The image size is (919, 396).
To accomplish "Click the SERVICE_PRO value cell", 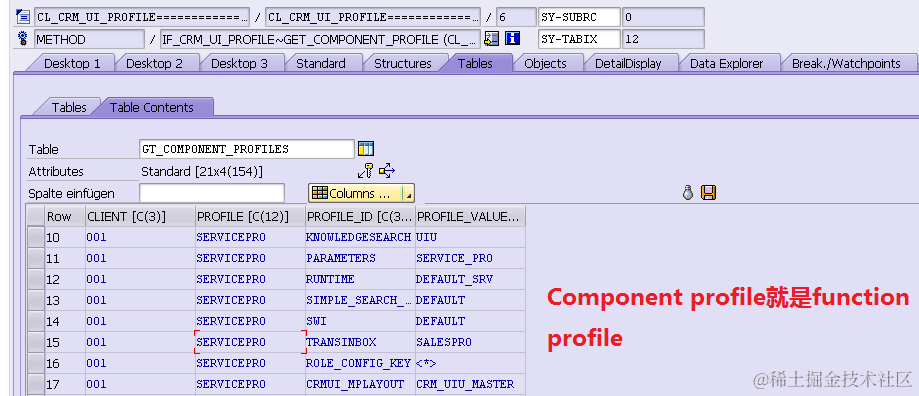I will click(470, 258).
